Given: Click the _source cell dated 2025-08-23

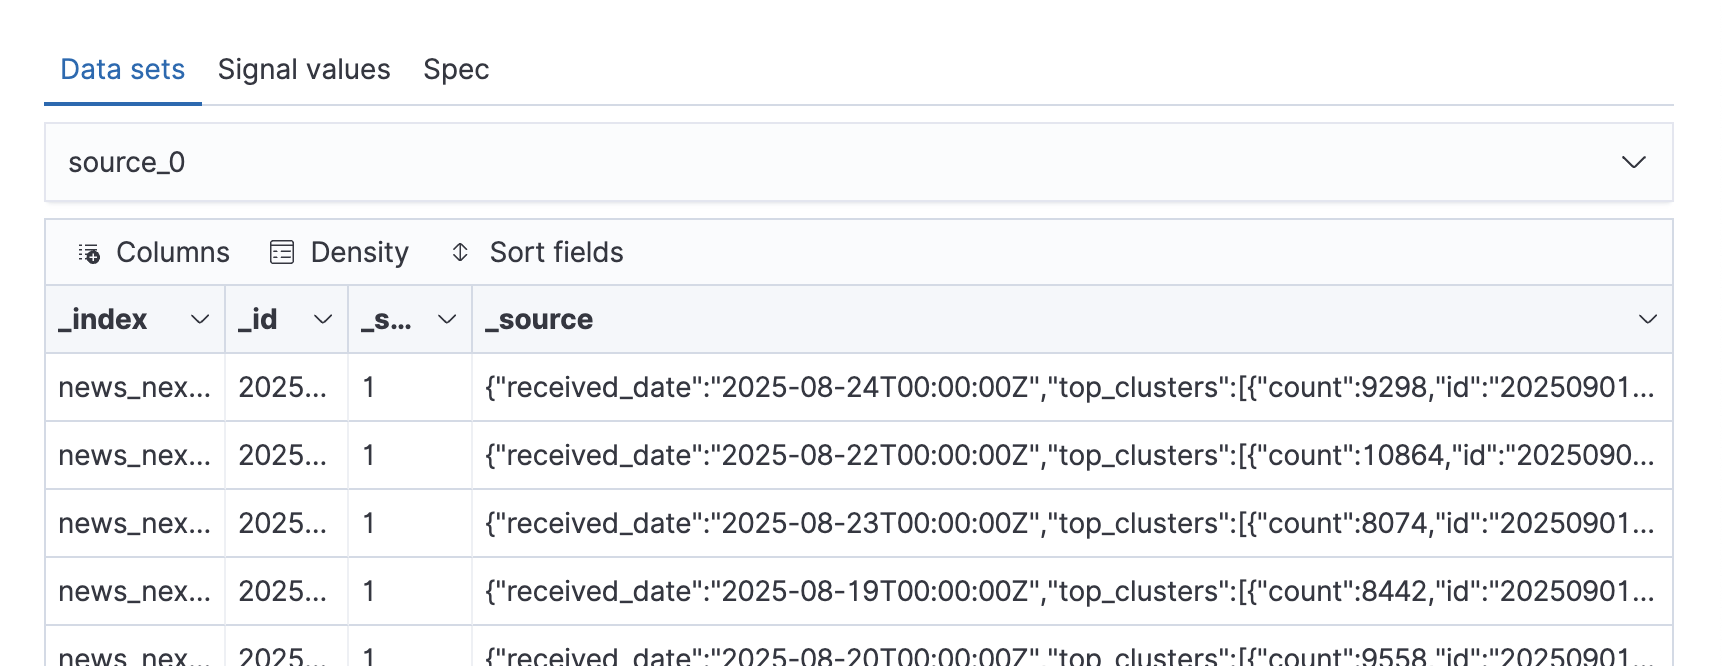Looking at the screenshot, I should point(1069,524).
